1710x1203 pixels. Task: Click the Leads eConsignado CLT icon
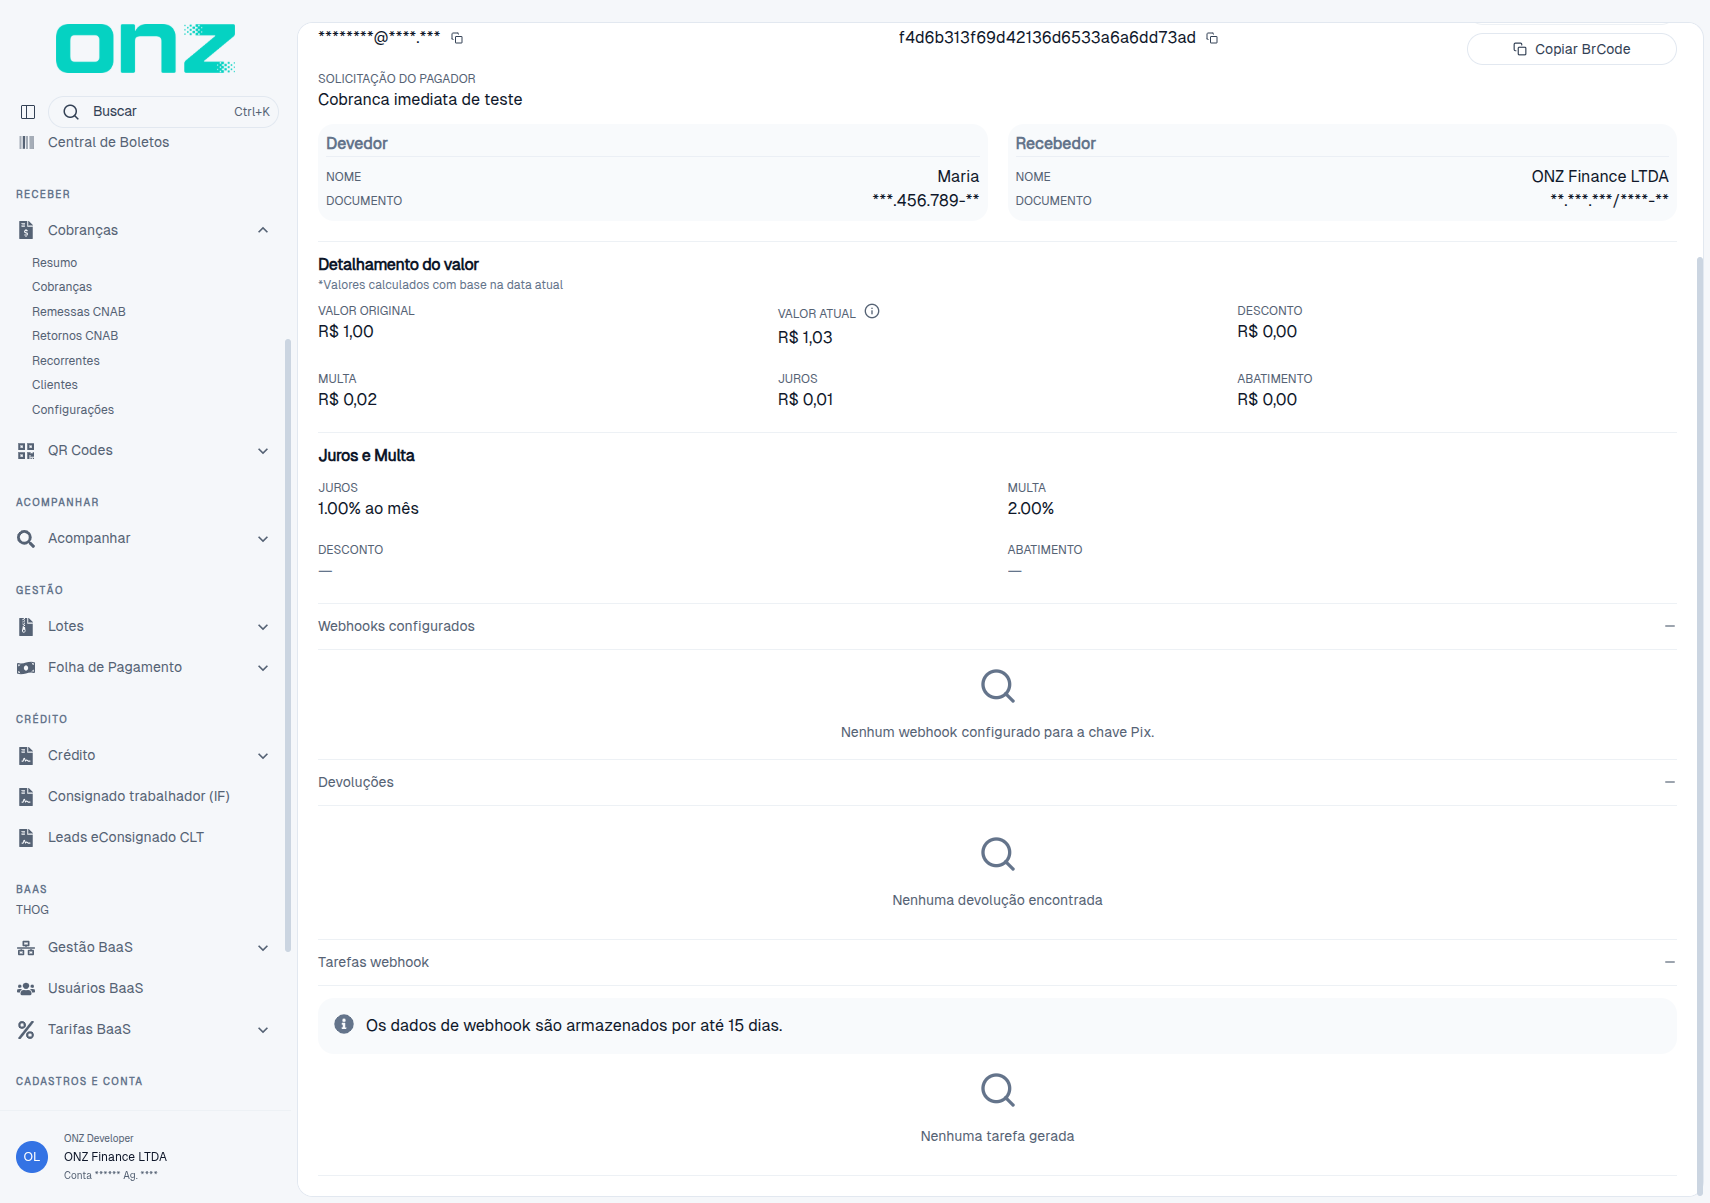coord(26,838)
